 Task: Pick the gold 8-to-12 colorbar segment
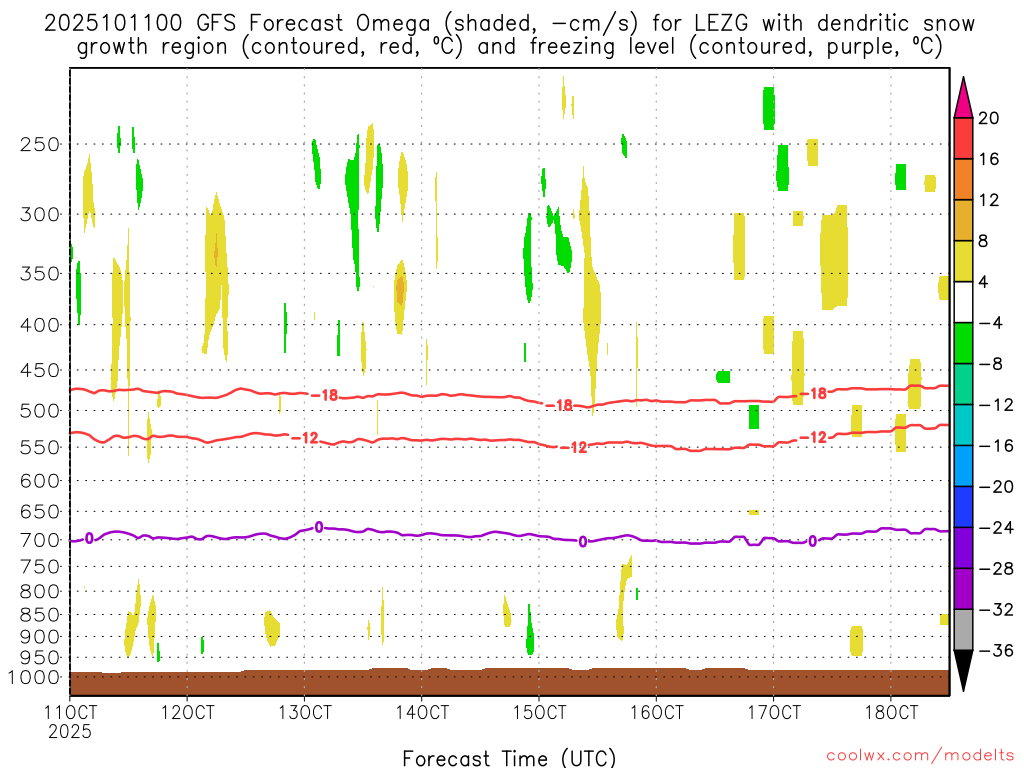click(x=963, y=221)
